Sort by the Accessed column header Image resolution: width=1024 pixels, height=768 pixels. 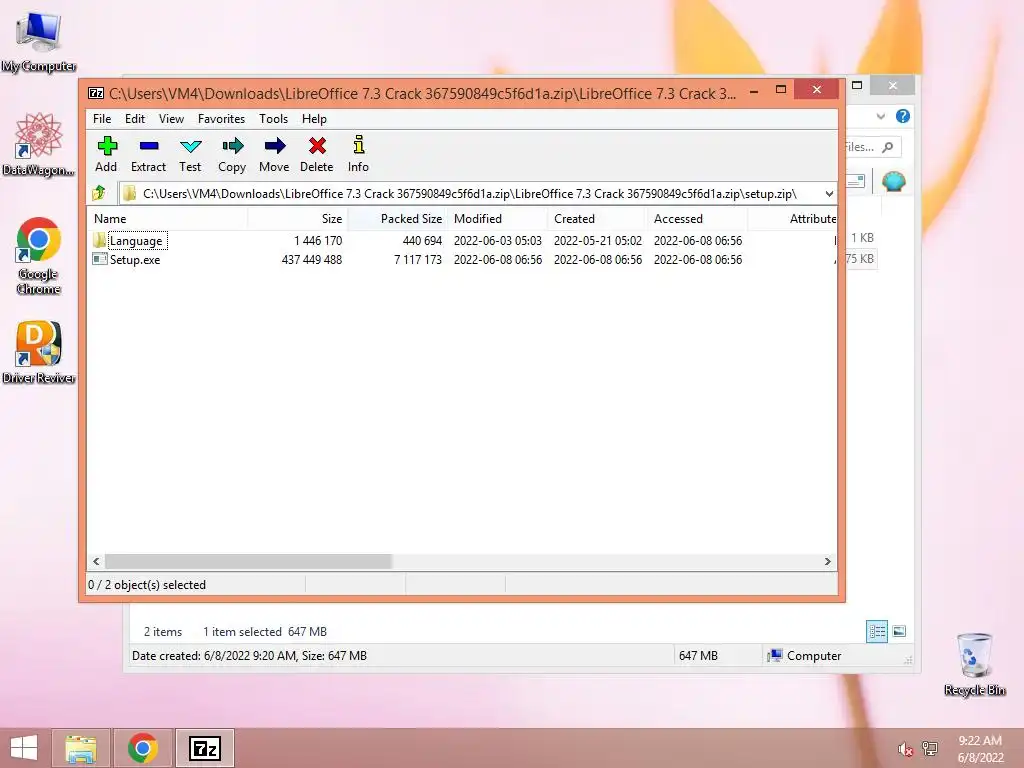pos(697,219)
